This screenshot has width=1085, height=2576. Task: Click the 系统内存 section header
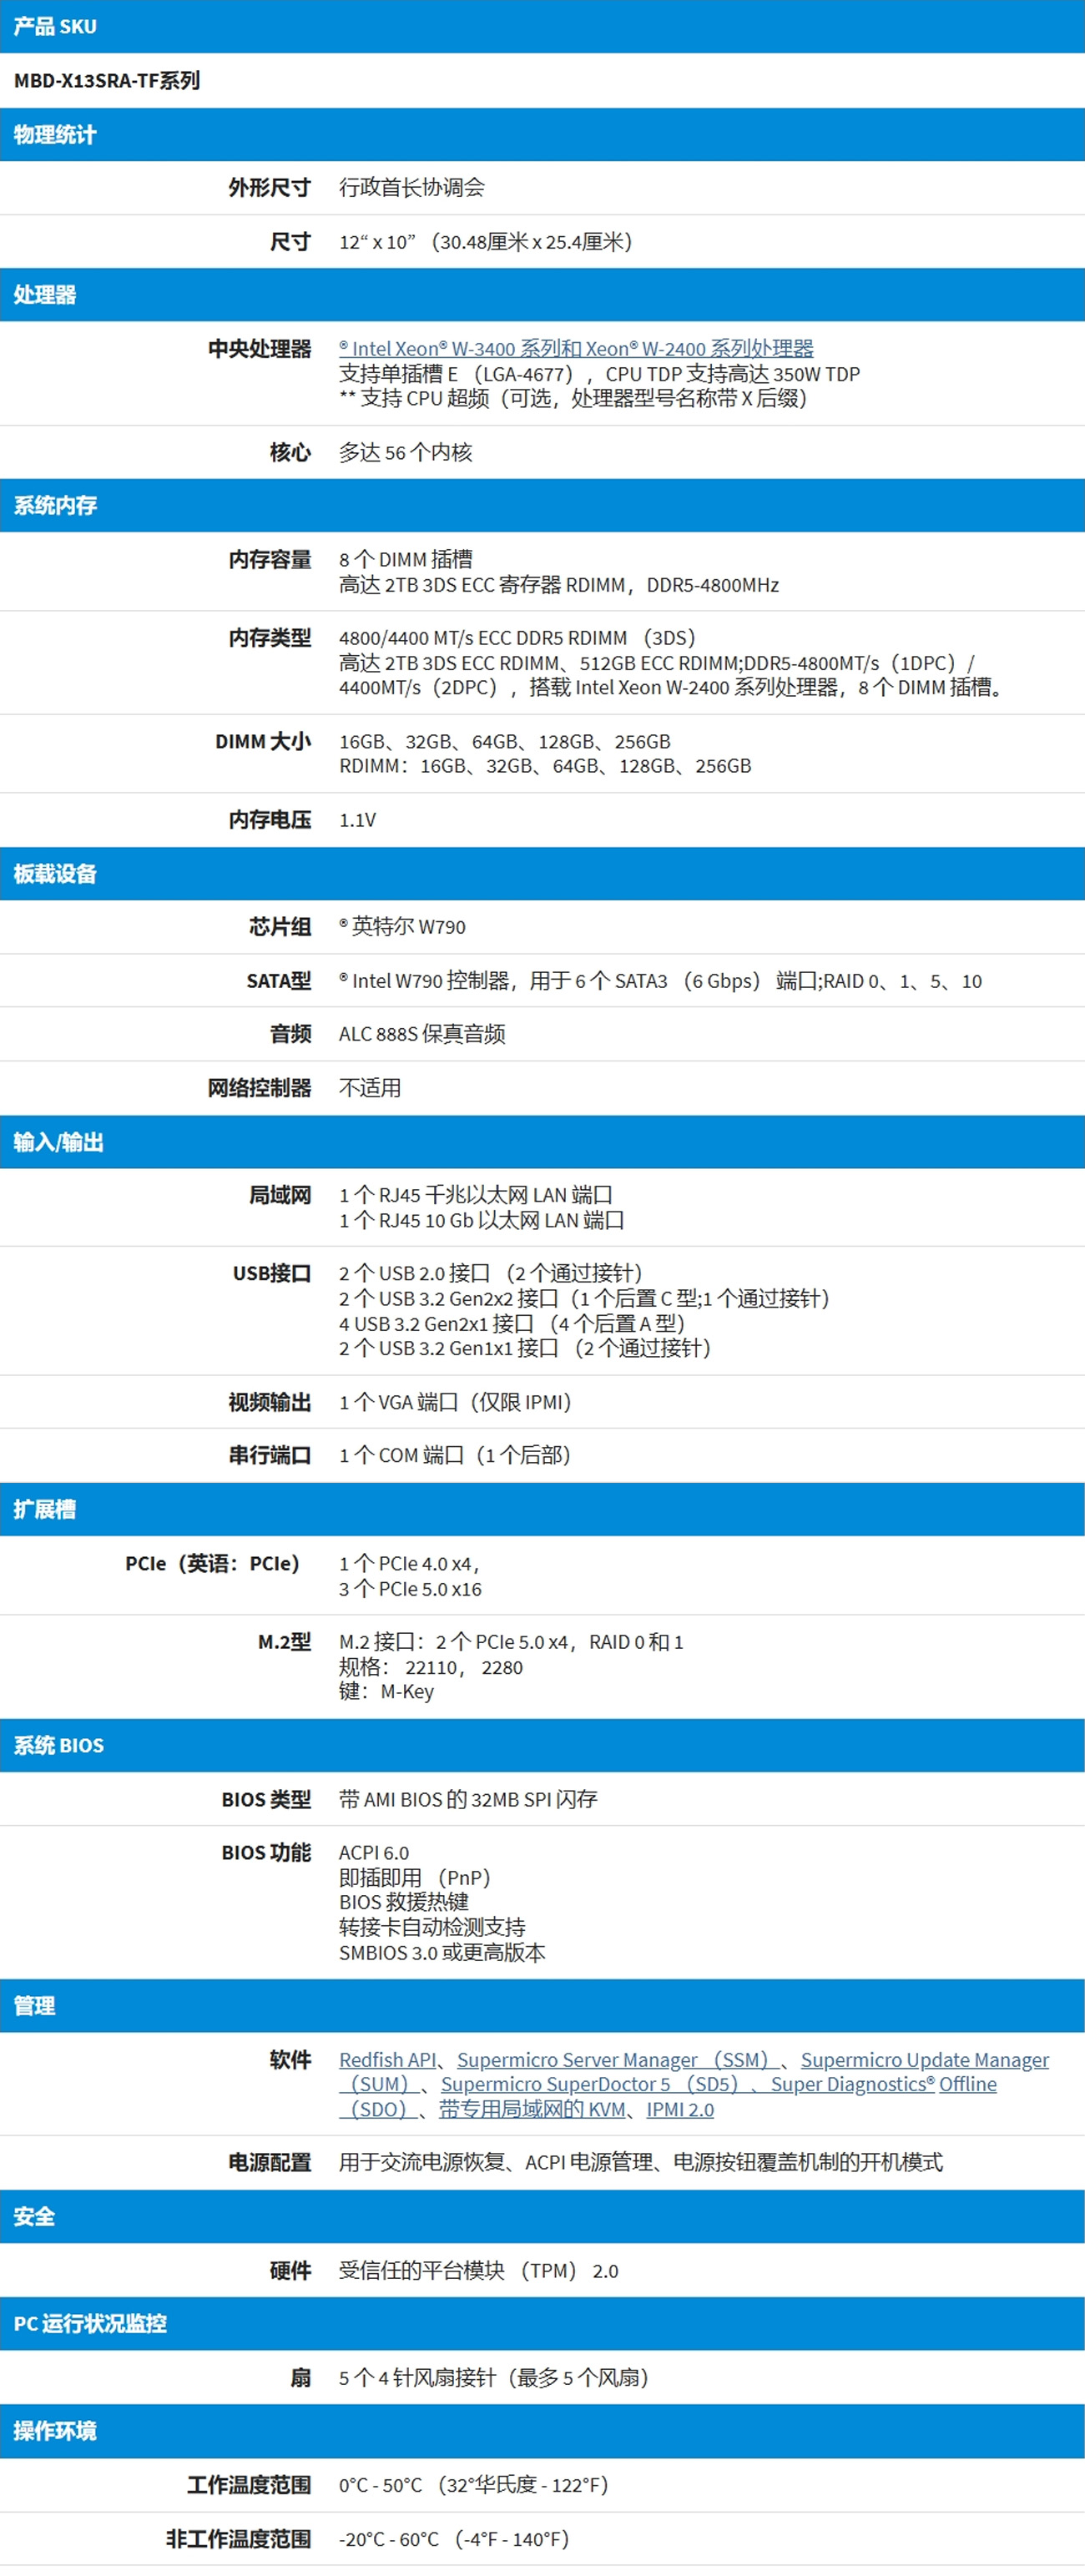(55, 505)
